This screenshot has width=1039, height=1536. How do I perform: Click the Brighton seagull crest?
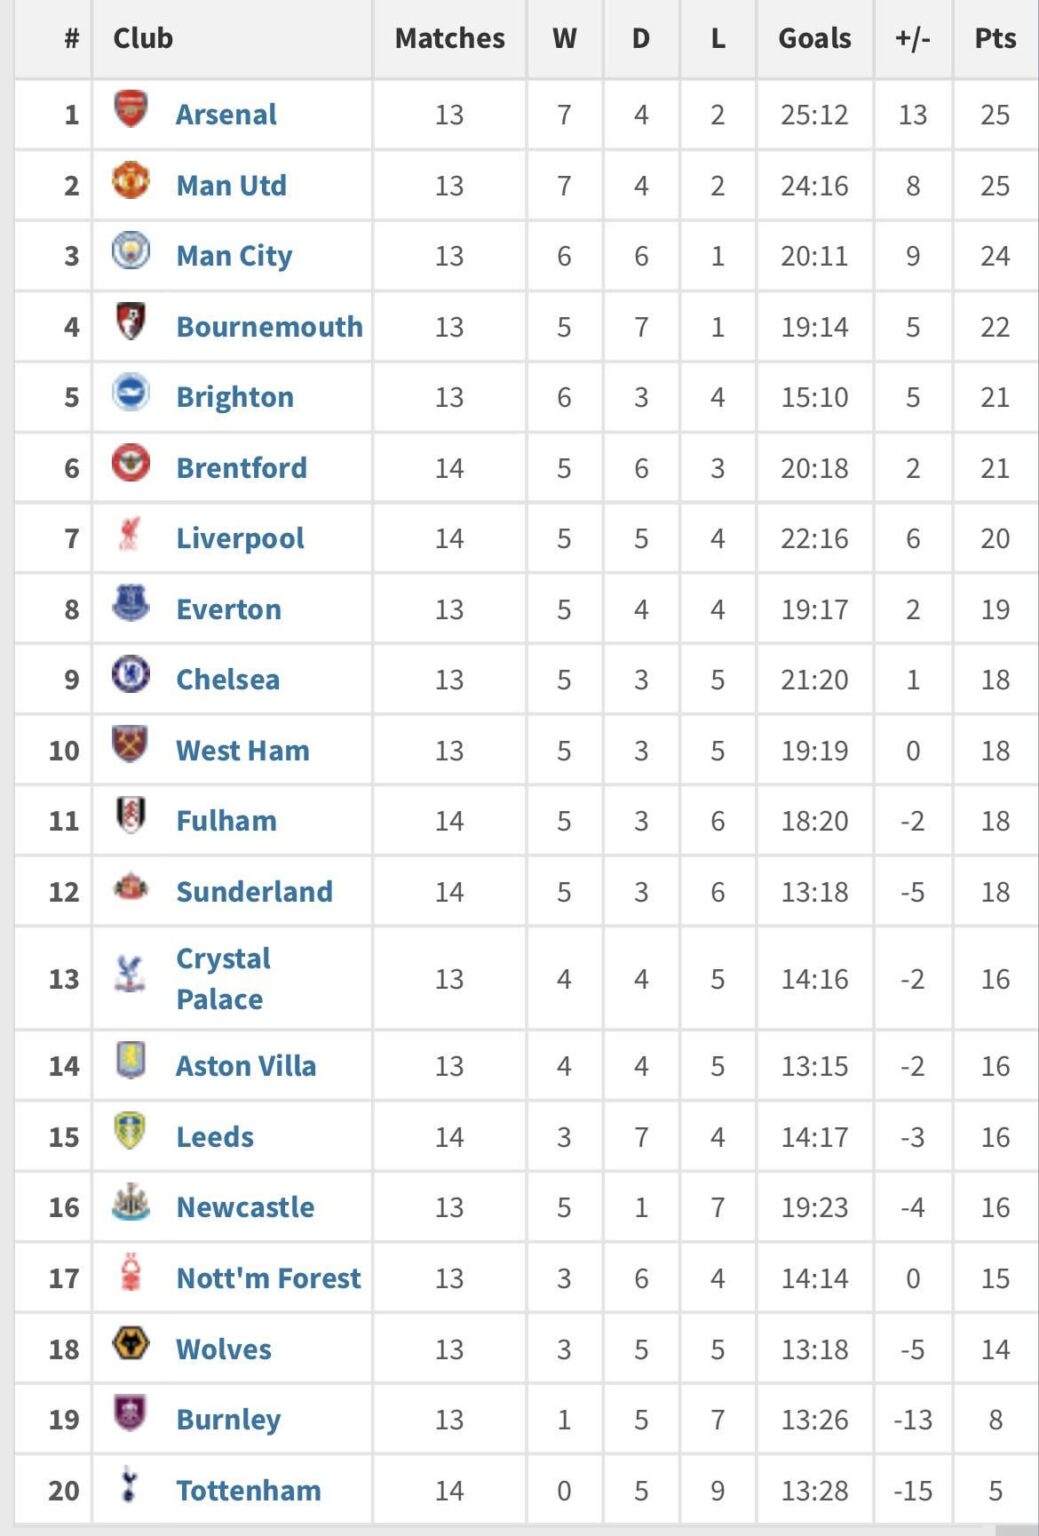[132, 396]
